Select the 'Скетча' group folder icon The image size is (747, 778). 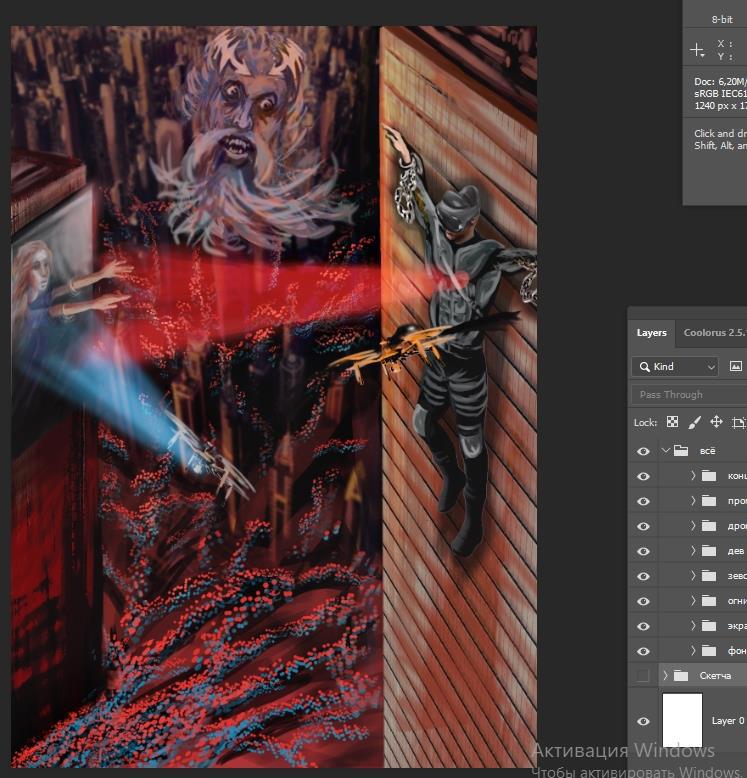[x=681, y=676]
